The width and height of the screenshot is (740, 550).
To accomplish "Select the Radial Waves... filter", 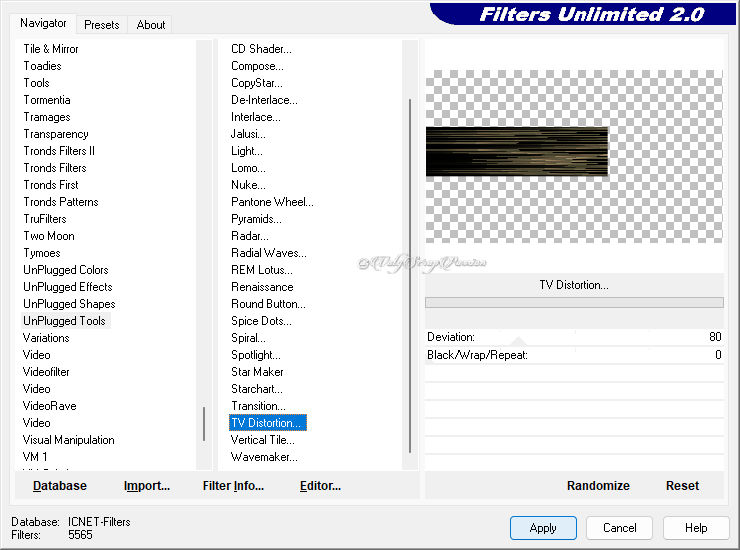I will 268,253.
